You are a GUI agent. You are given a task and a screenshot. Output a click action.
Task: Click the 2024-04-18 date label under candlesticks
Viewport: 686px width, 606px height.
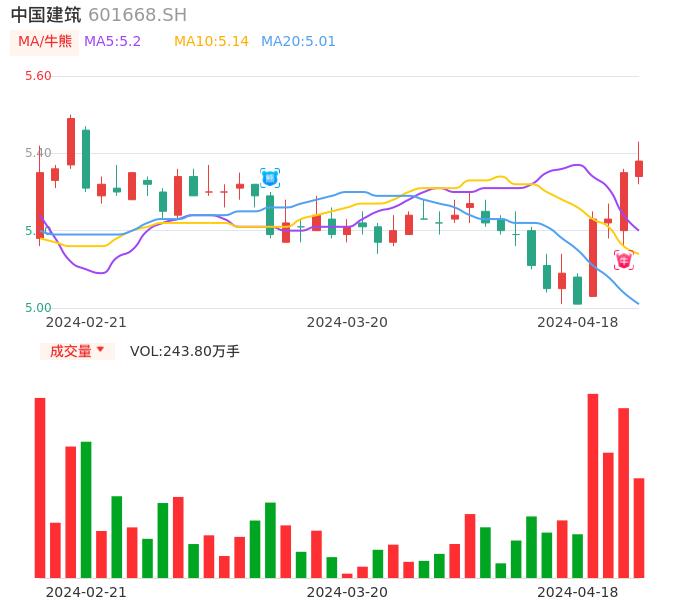(578, 322)
